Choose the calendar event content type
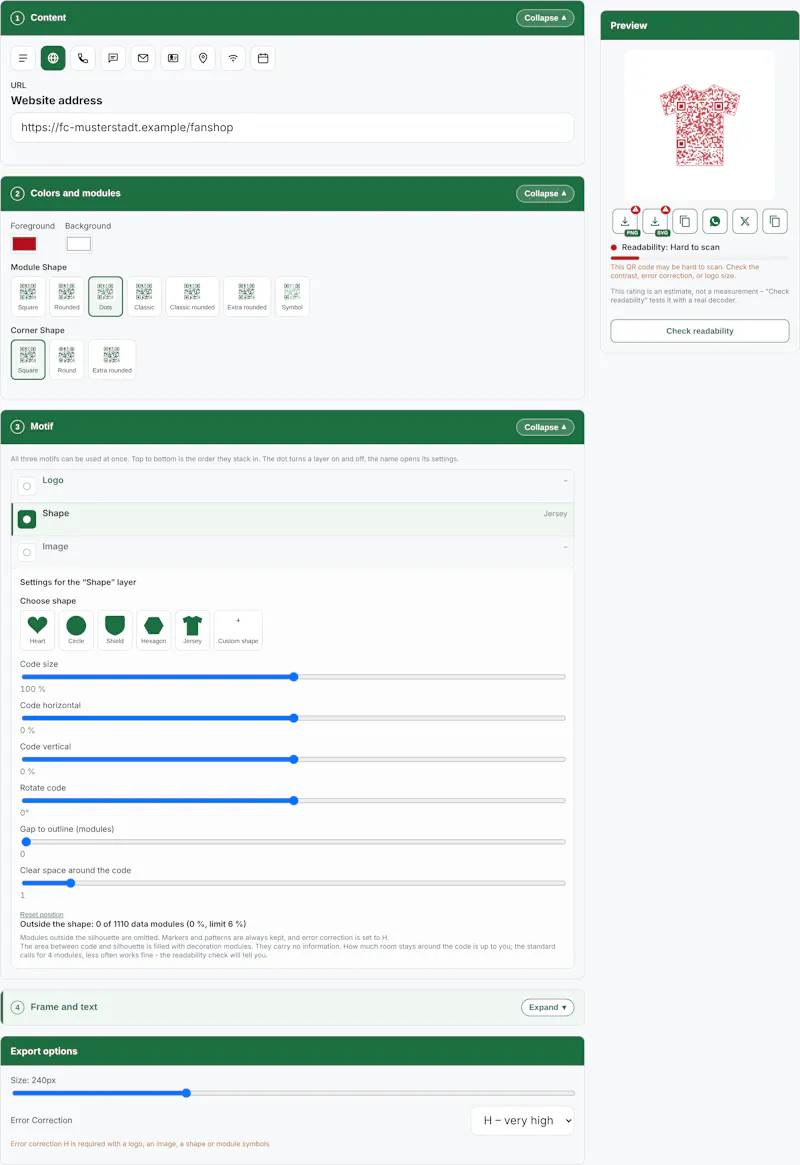Viewport: 800px width, 1165px height. point(263,58)
